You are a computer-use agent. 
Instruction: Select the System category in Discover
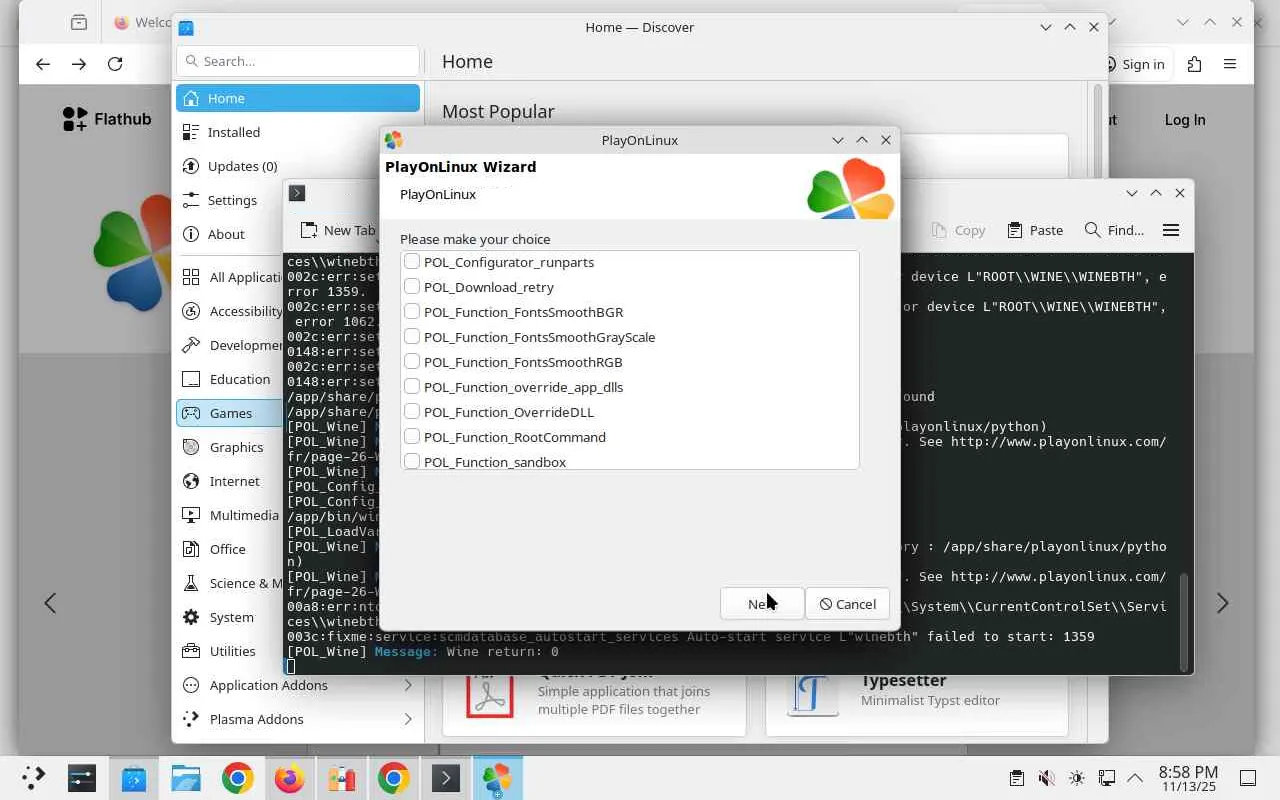tap(230, 617)
